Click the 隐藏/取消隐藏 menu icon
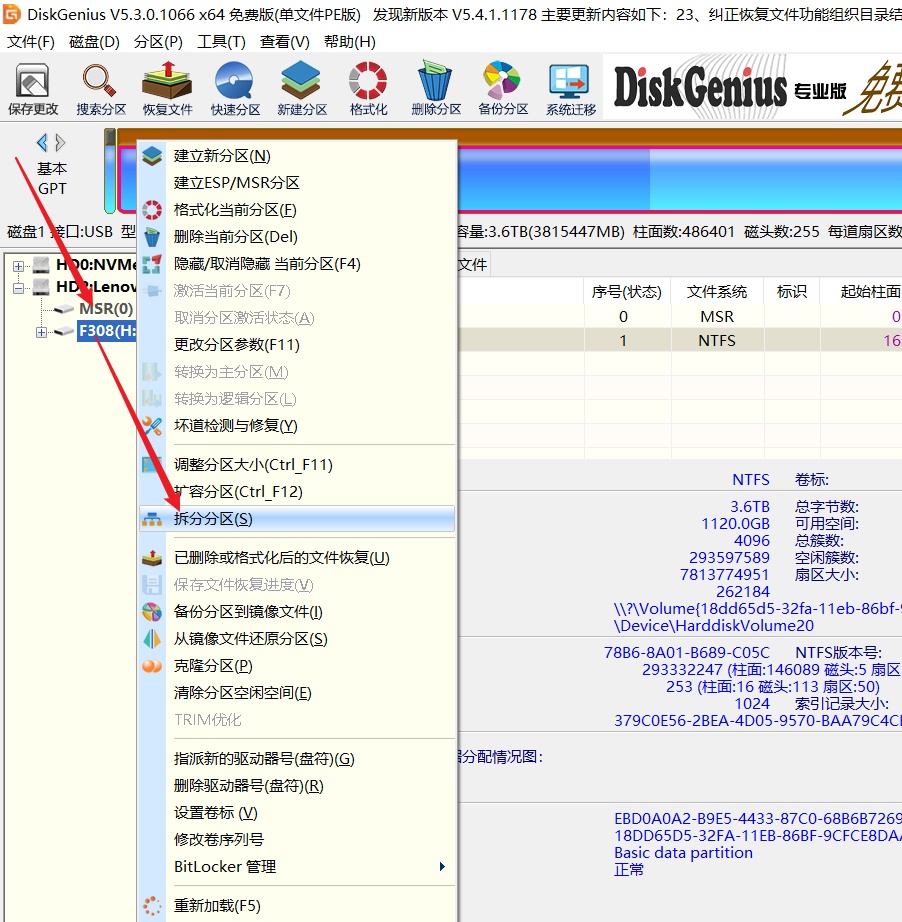The height and width of the screenshot is (922, 902). (152, 264)
